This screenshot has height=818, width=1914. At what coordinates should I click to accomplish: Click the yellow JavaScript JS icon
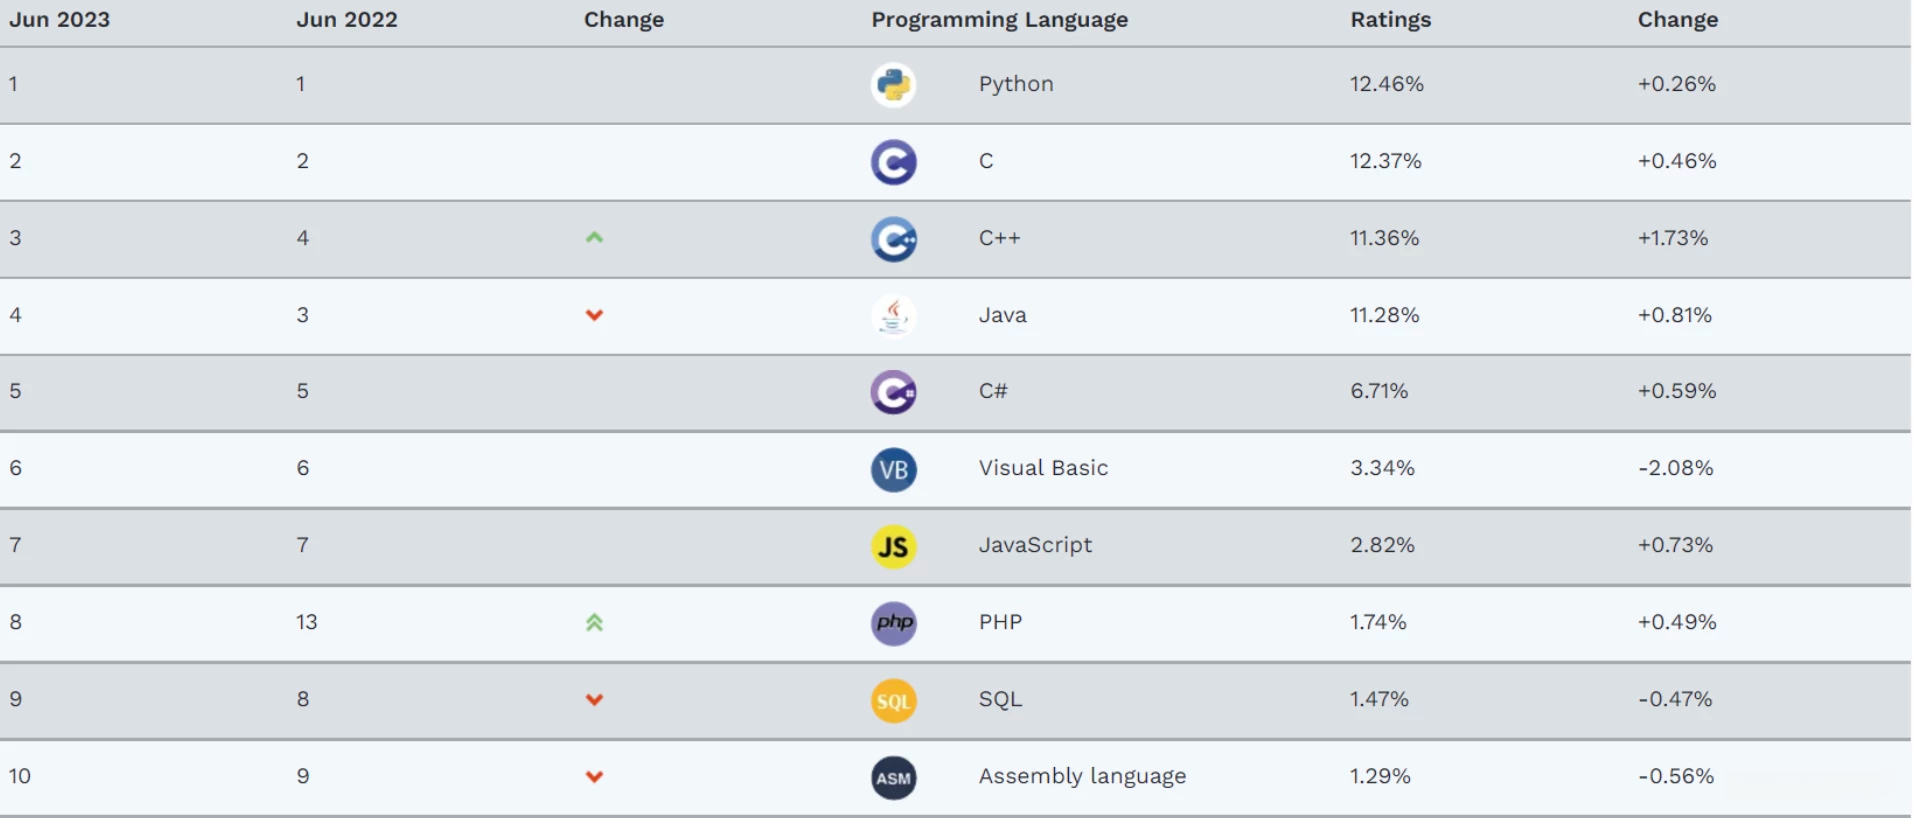tap(893, 546)
